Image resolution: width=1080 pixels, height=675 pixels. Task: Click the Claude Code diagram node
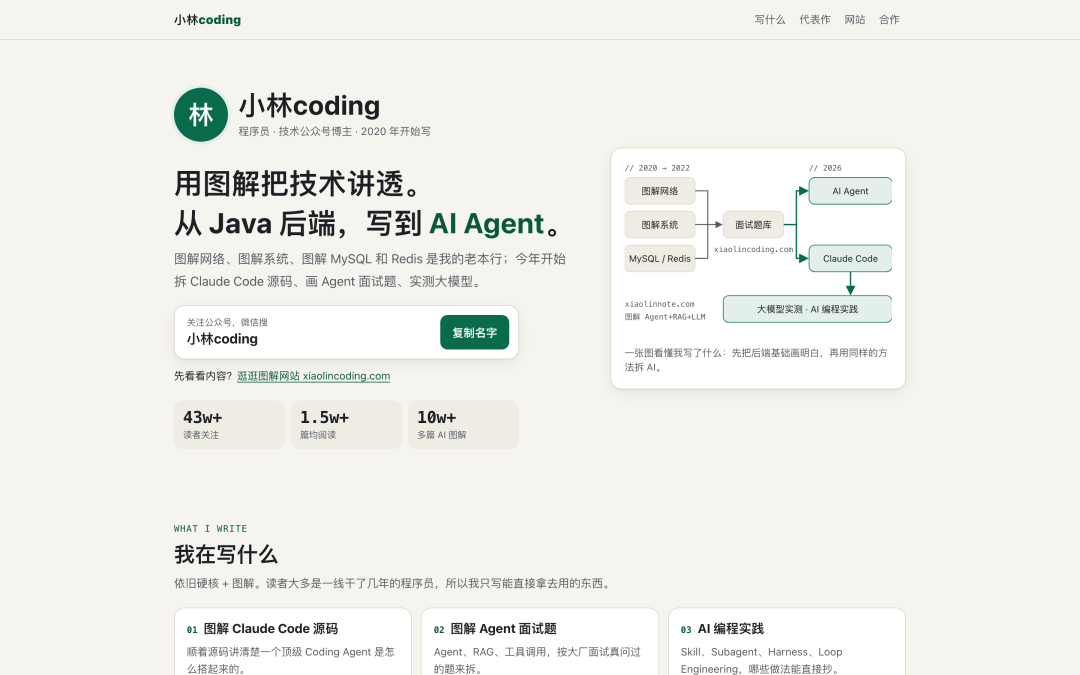(x=850, y=258)
